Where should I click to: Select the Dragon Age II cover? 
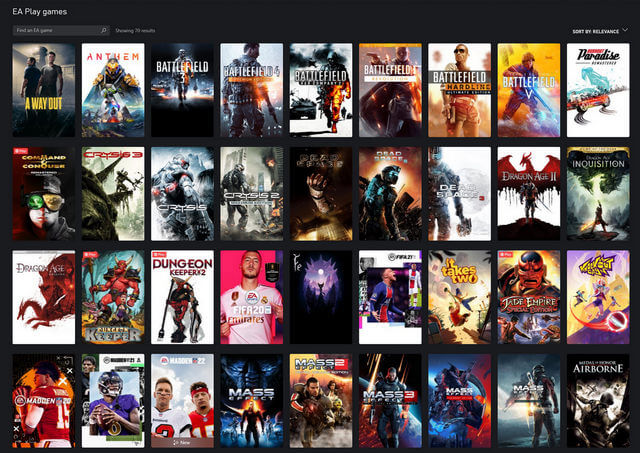[529, 194]
